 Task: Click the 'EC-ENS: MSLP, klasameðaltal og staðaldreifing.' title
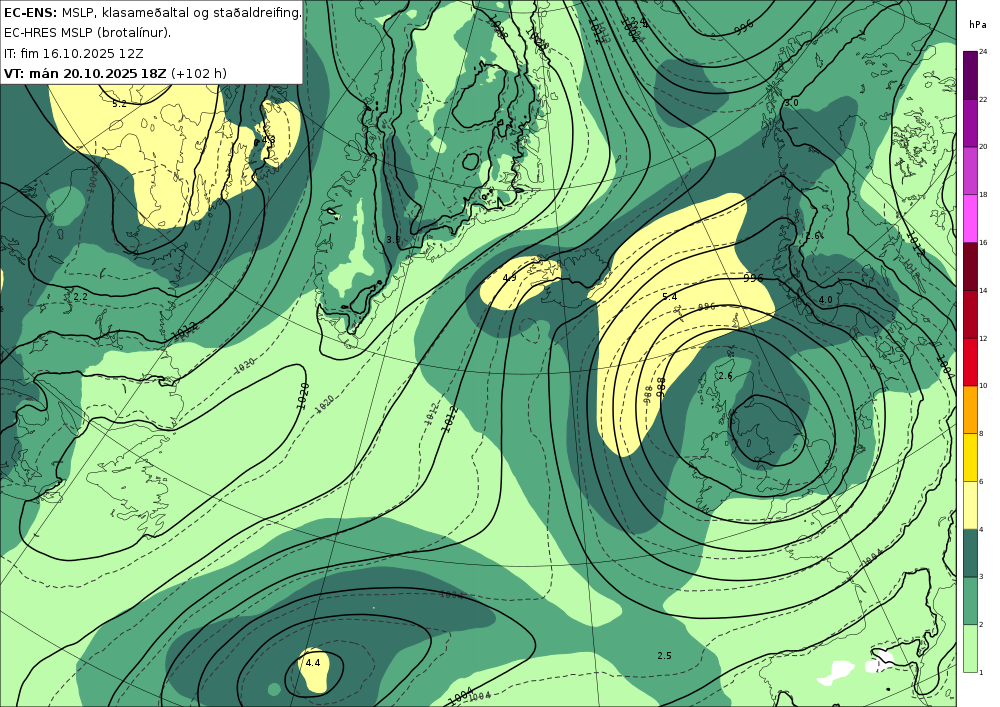click(152, 12)
